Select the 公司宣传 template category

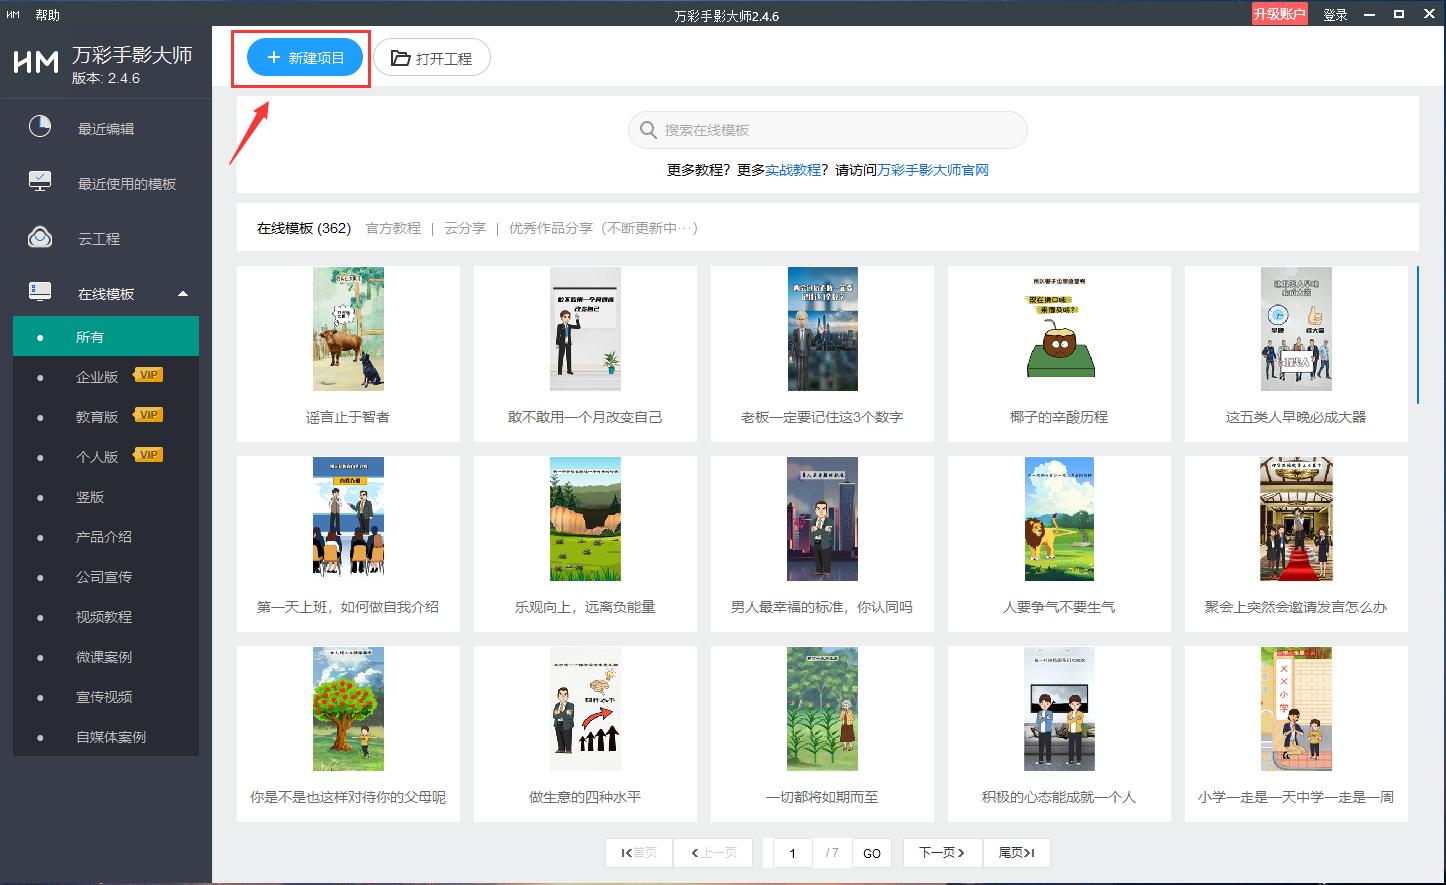[106, 576]
